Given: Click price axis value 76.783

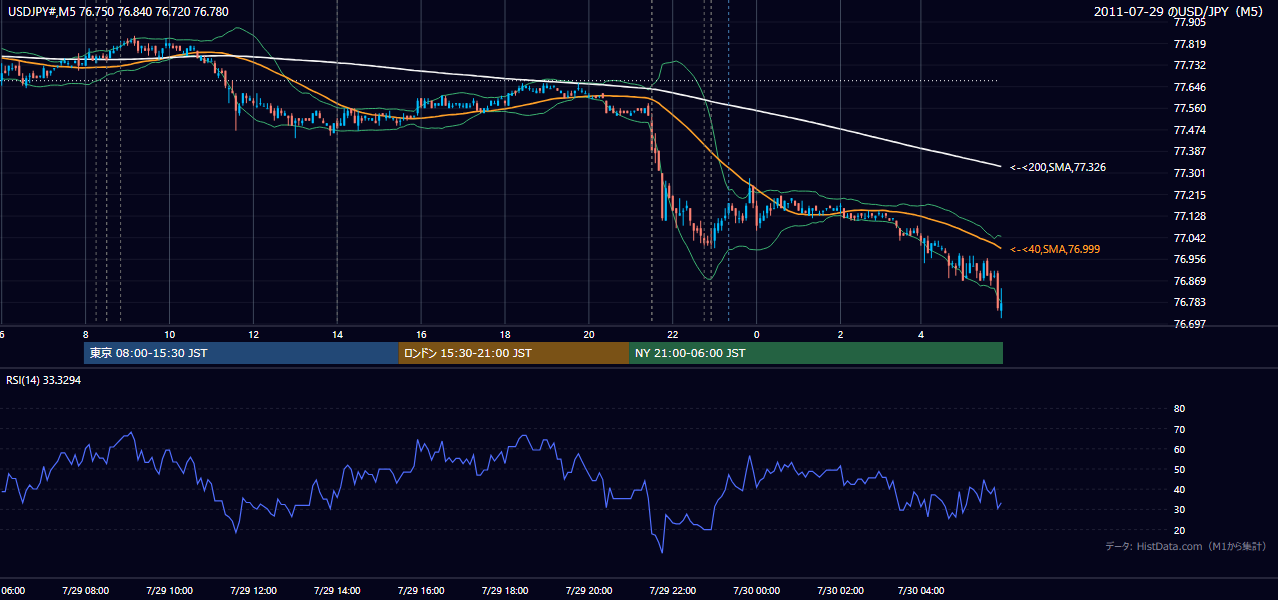Looking at the screenshot, I should tap(1189, 302).
